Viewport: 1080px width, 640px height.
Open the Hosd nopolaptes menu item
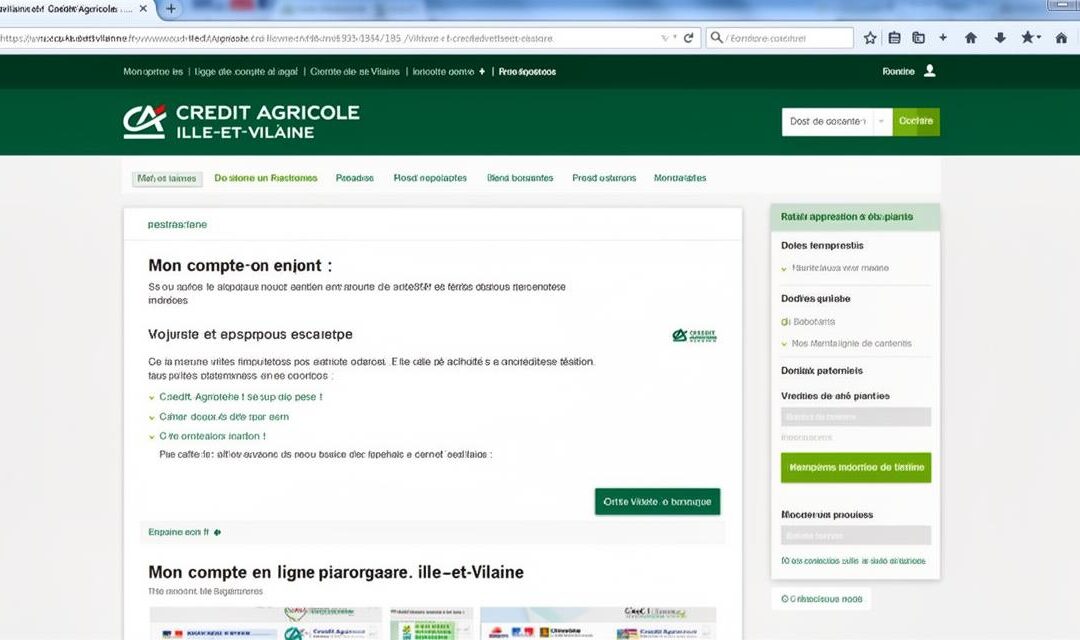pyautogui.click(x=430, y=178)
